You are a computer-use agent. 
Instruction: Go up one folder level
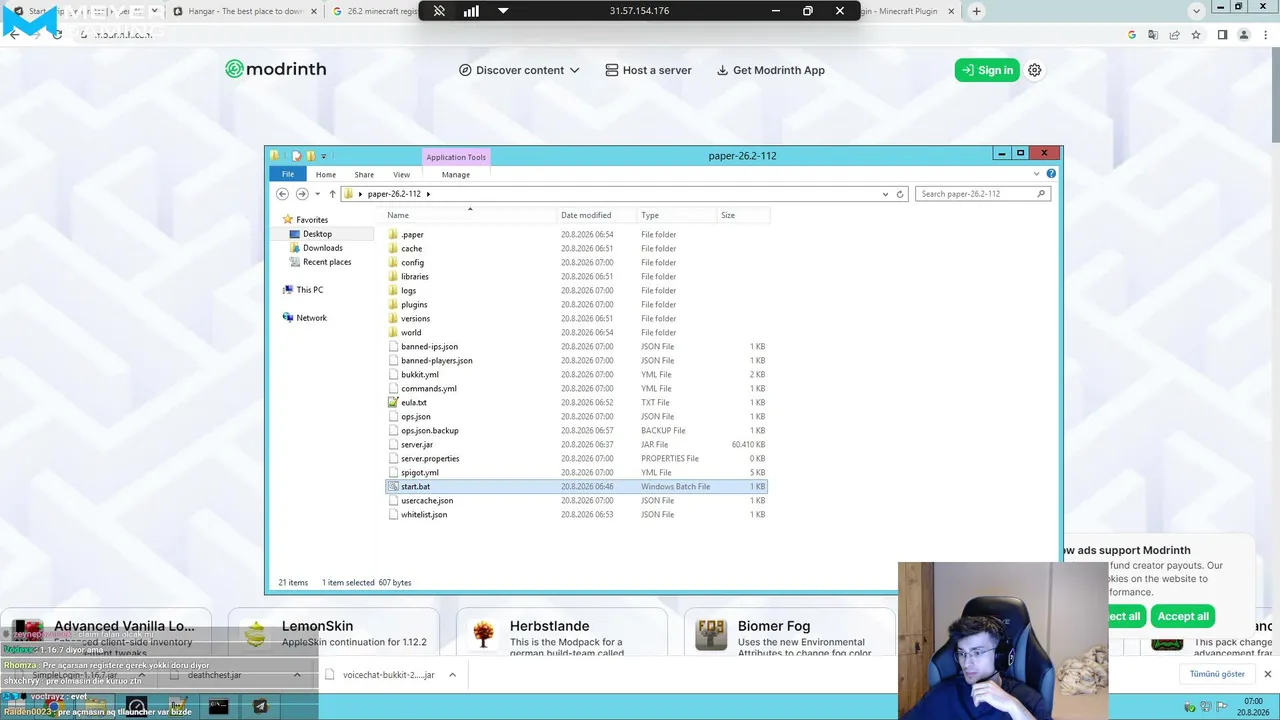tap(332, 194)
